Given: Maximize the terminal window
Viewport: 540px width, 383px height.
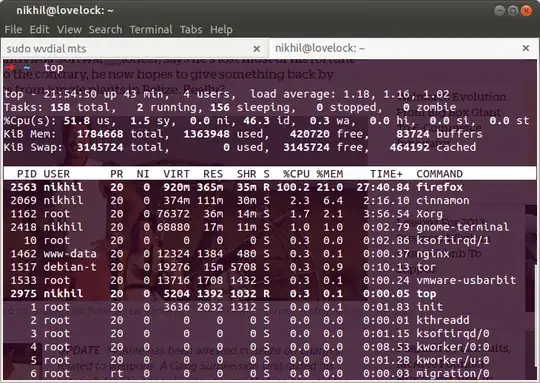Looking at the screenshot, I should (513, 11).
